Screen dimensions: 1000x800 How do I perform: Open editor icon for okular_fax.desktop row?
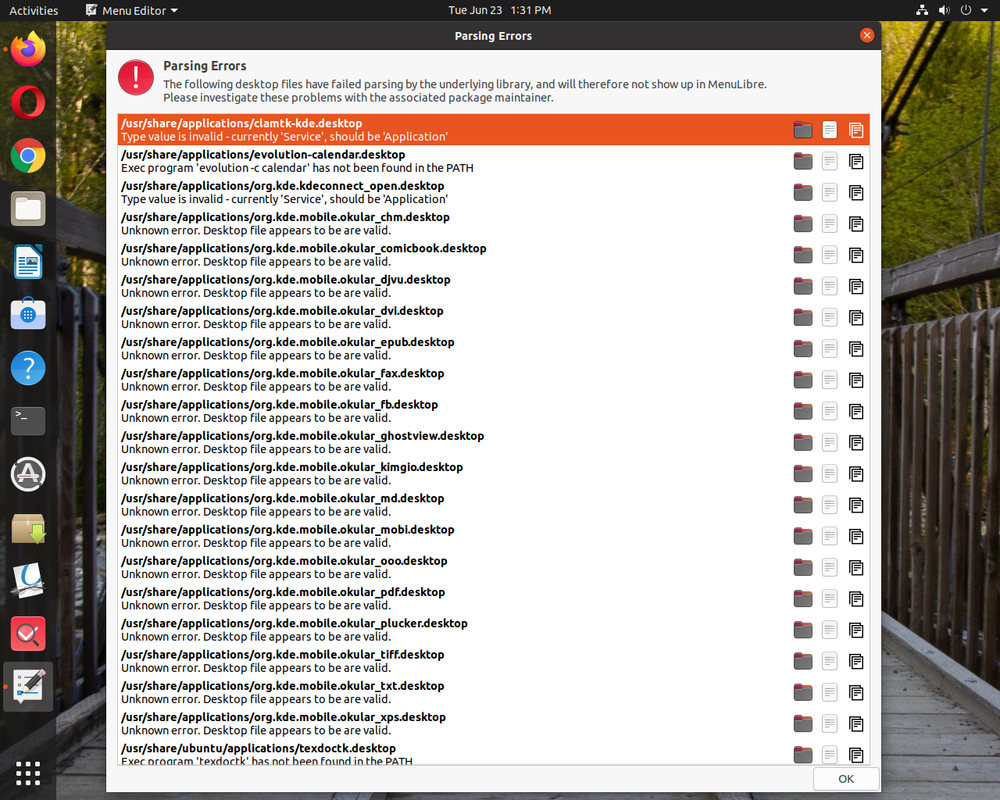coord(829,380)
